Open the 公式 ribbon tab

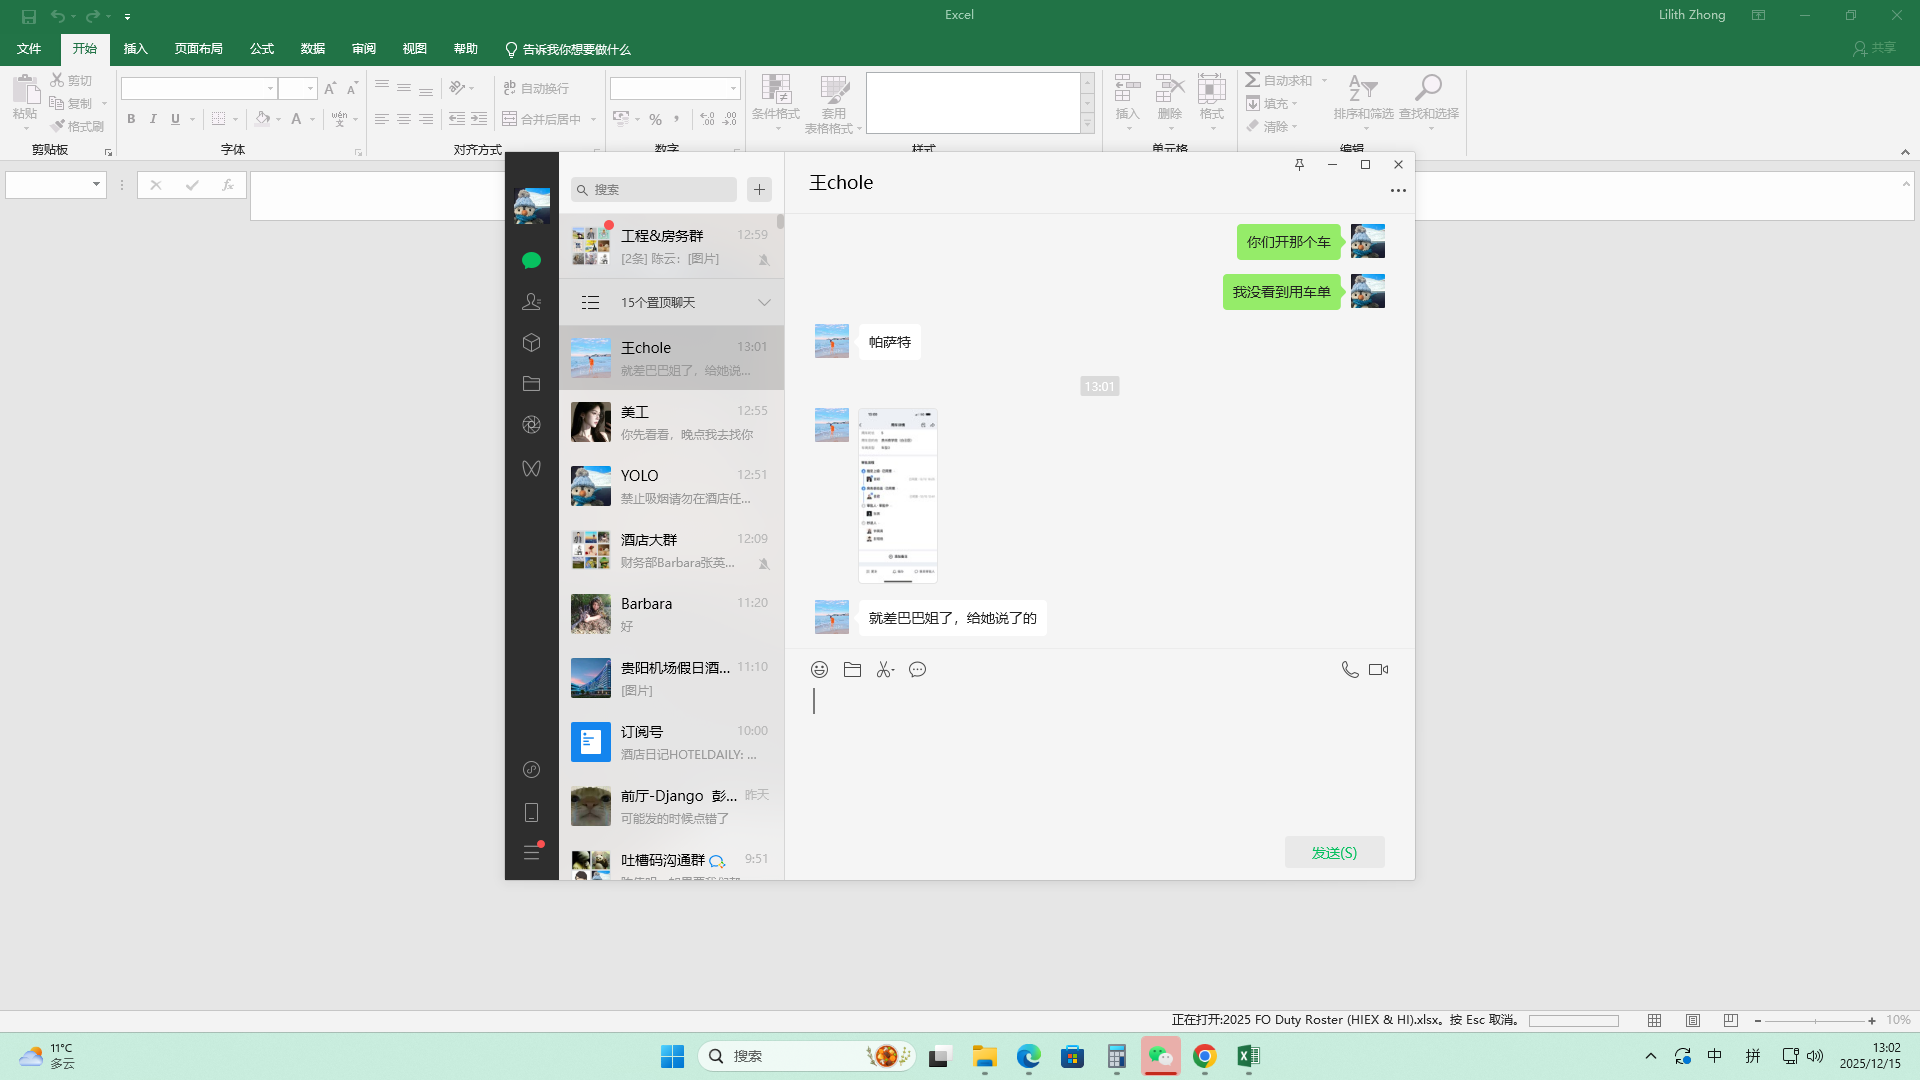click(261, 49)
